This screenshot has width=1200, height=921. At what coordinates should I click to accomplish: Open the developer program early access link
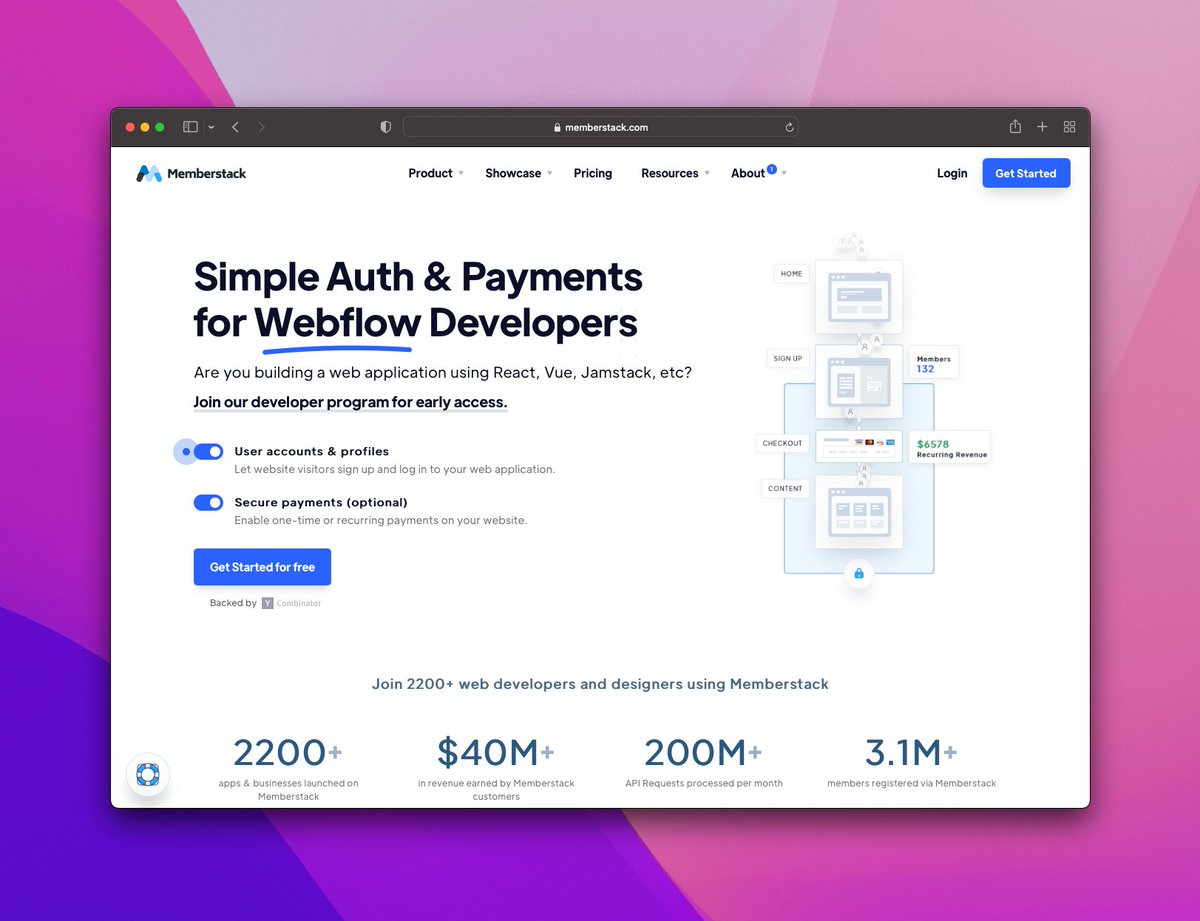pyautogui.click(x=350, y=402)
